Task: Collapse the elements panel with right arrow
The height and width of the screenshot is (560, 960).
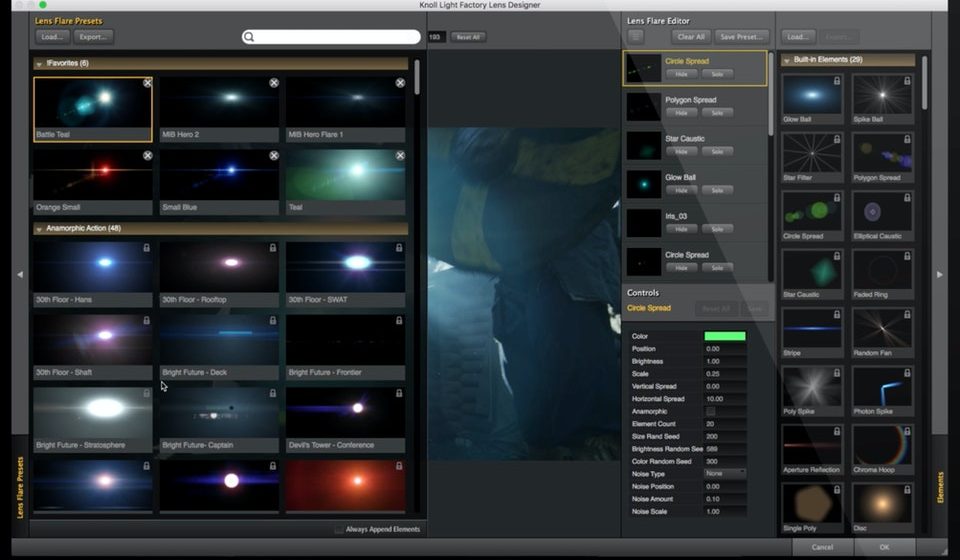Action: pyautogui.click(x=940, y=275)
